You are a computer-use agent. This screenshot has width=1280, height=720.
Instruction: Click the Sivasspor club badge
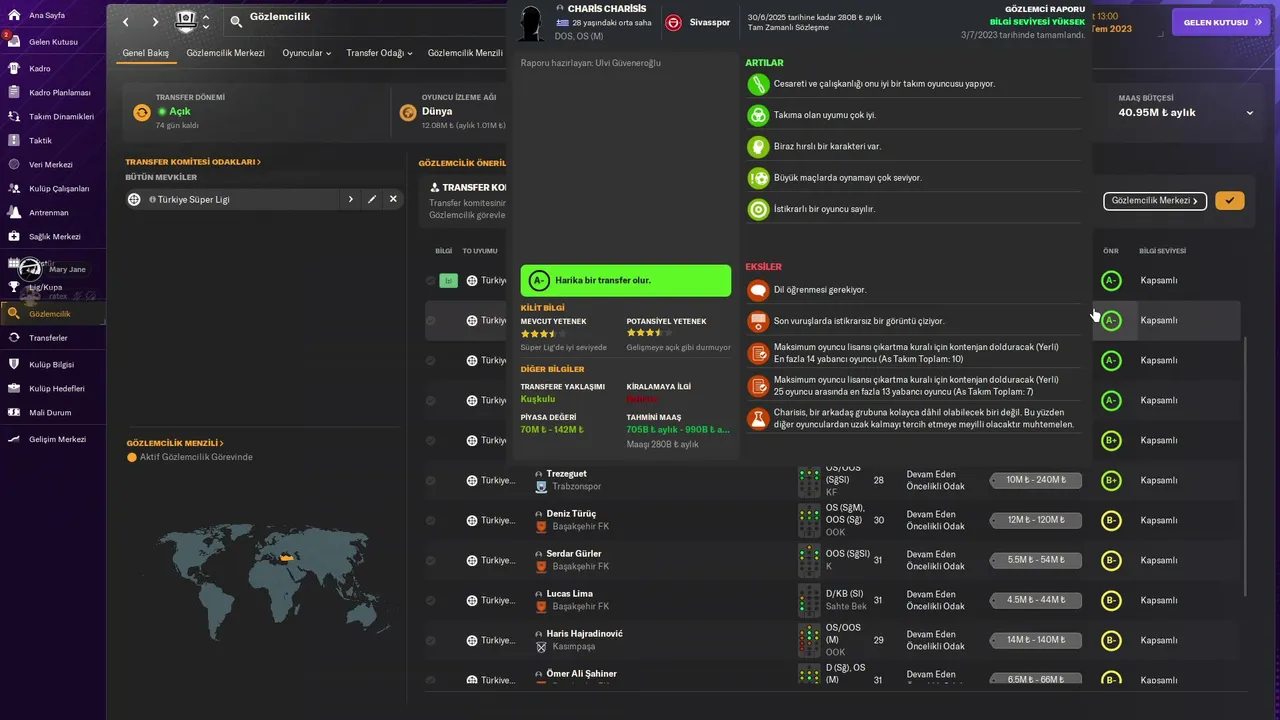click(x=673, y=22)
